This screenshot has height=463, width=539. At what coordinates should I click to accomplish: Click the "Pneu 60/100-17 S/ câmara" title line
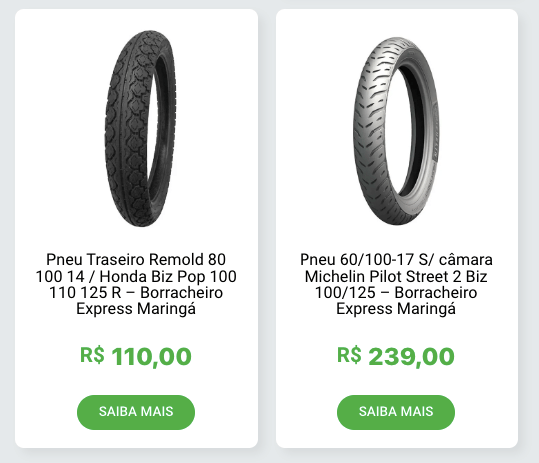(396, 260)
